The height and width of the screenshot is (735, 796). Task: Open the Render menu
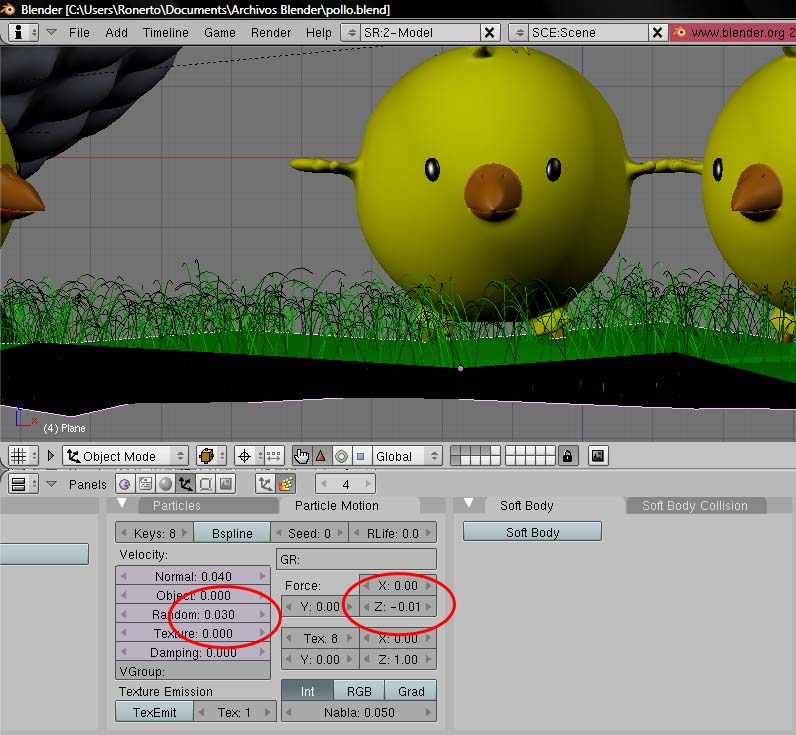(x=272, y=32)
